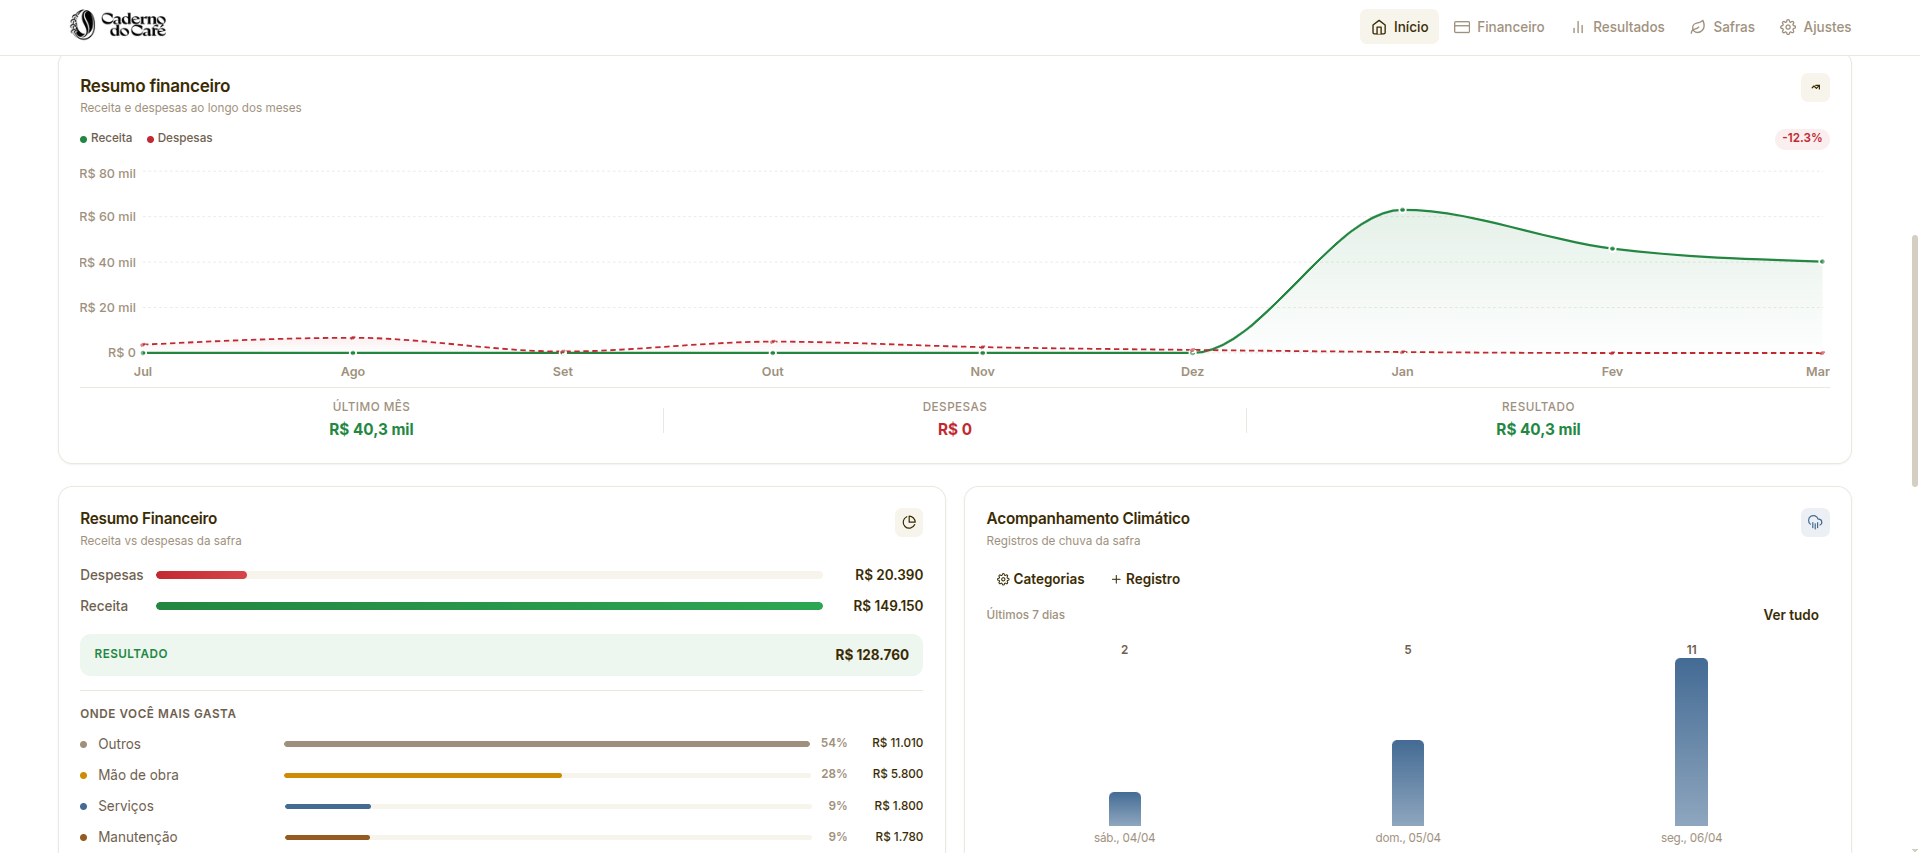Click the green Receita progress bar

[489, 606]
